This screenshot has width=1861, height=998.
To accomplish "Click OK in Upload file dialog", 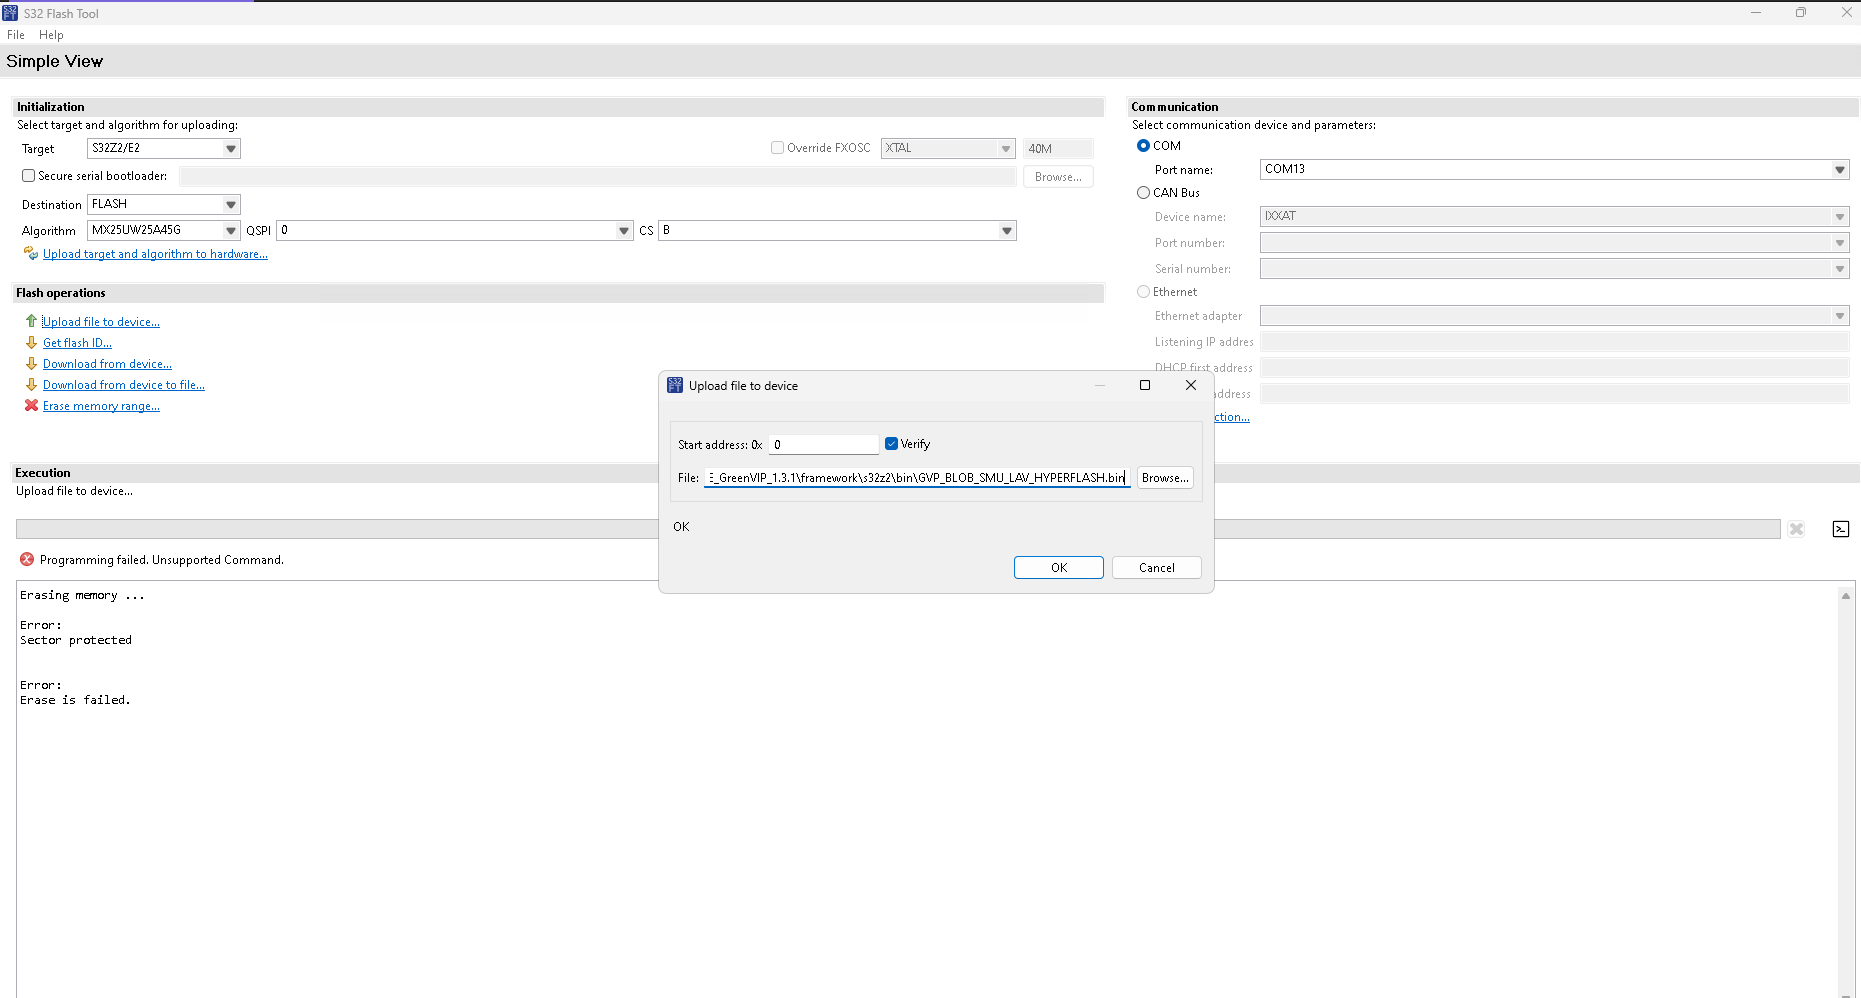I will click(1058, 567).
